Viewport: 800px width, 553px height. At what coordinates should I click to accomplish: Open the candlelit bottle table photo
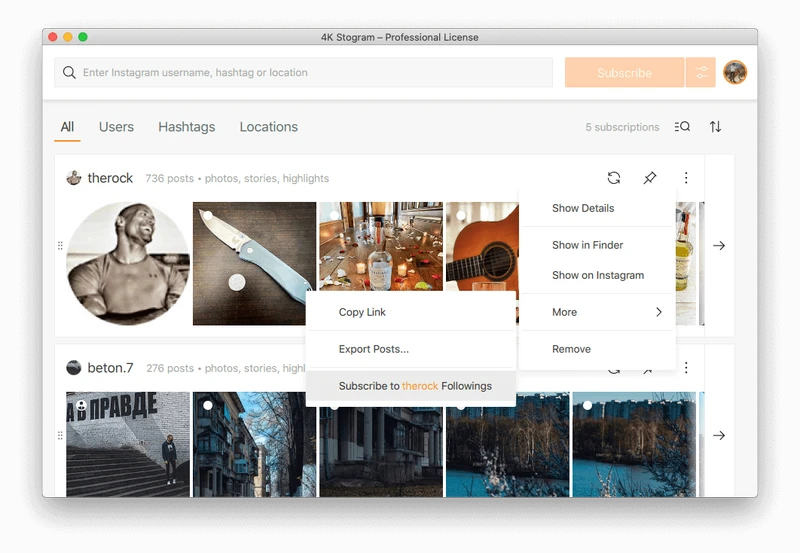(x=381, y=246)
